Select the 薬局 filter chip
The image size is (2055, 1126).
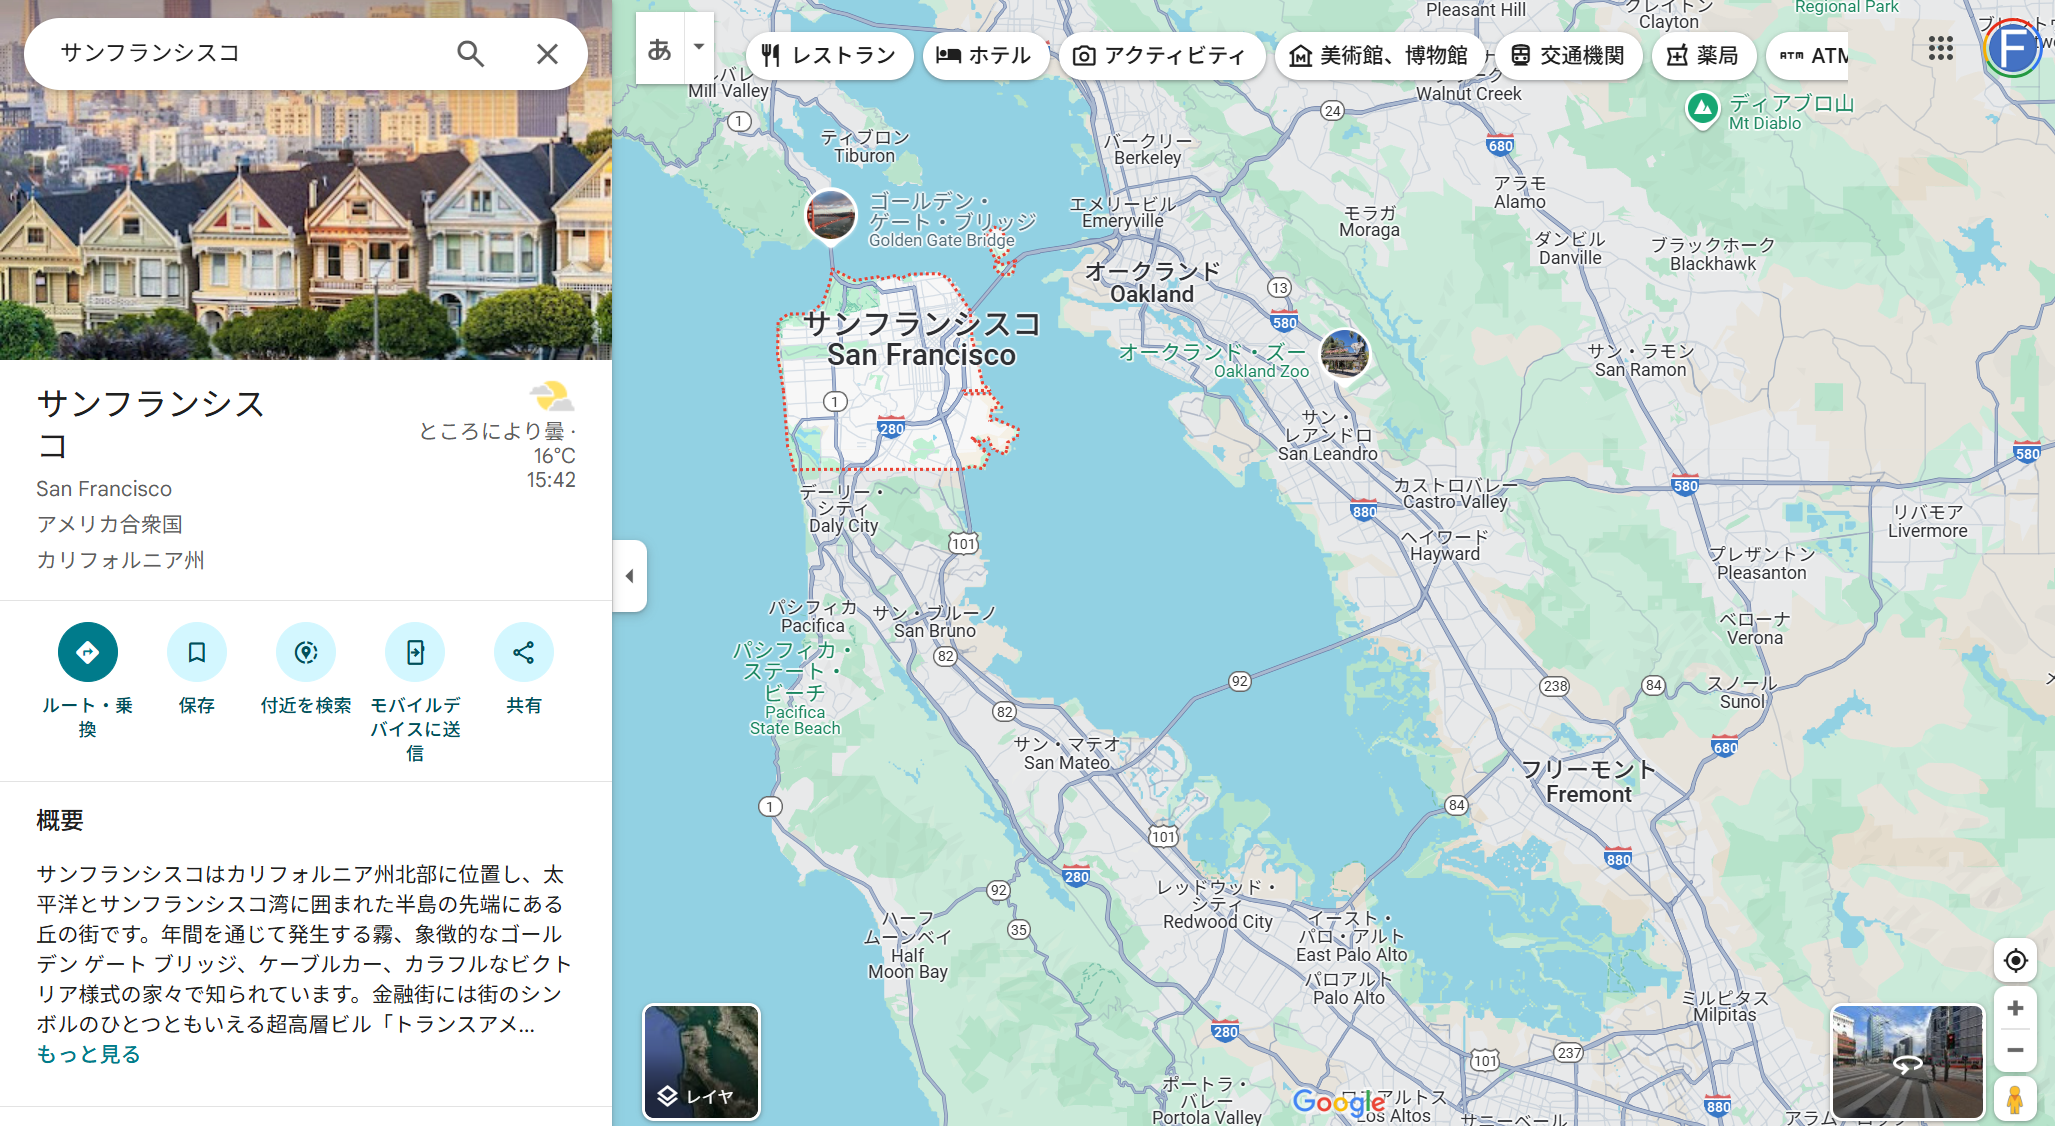tap(1703, 55)
